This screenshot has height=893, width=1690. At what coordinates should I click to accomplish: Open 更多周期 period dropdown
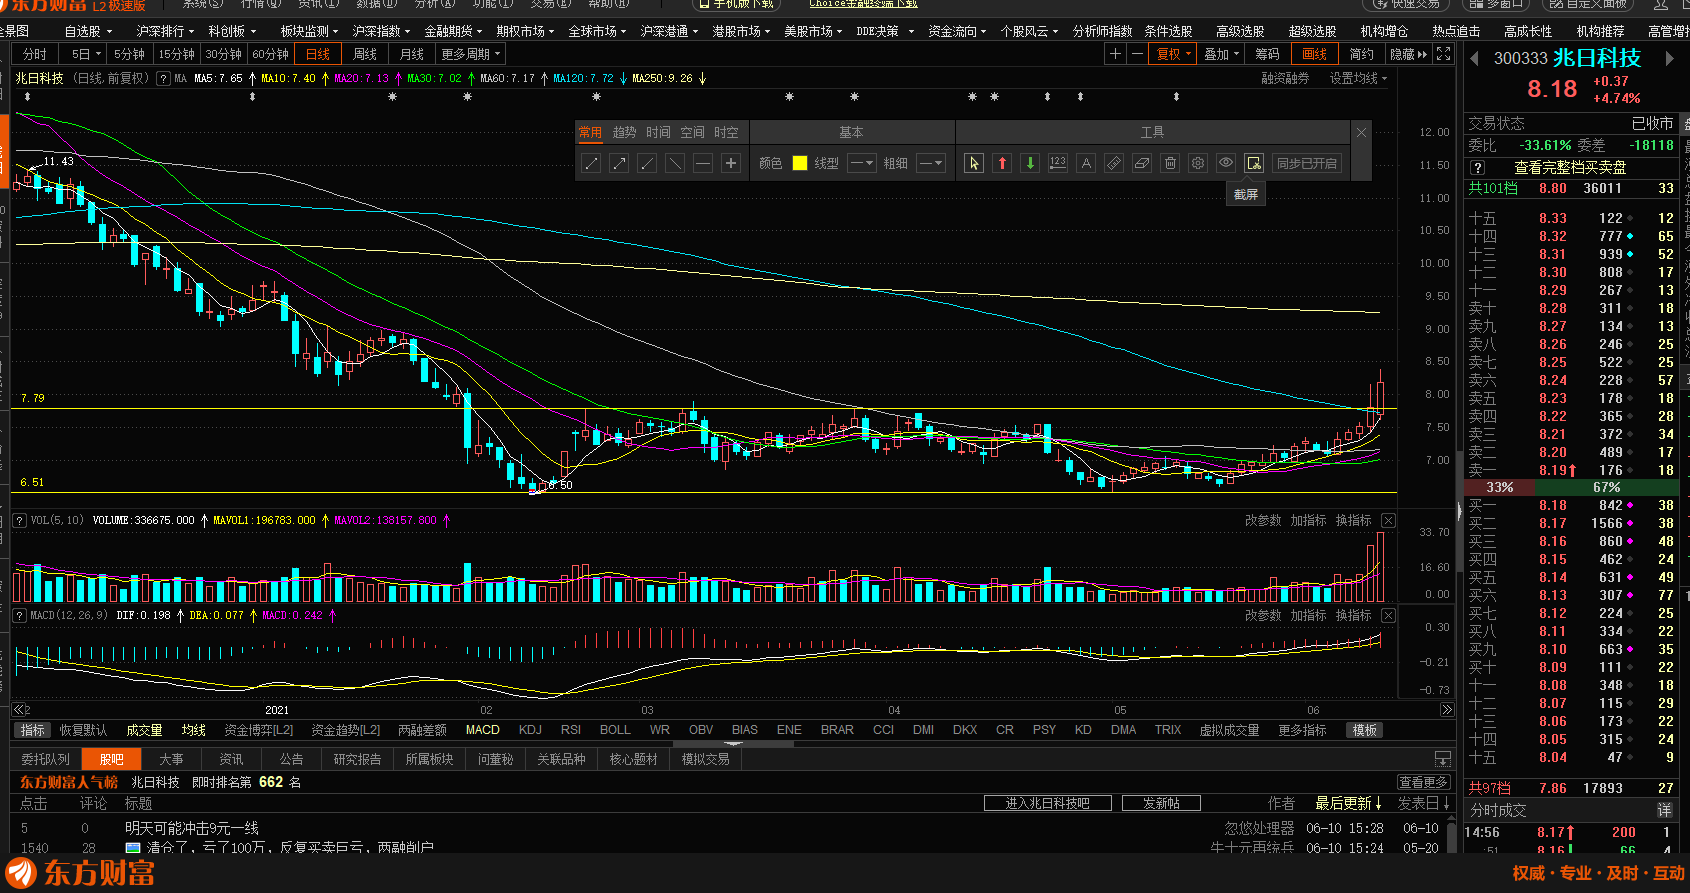(470, 54)
